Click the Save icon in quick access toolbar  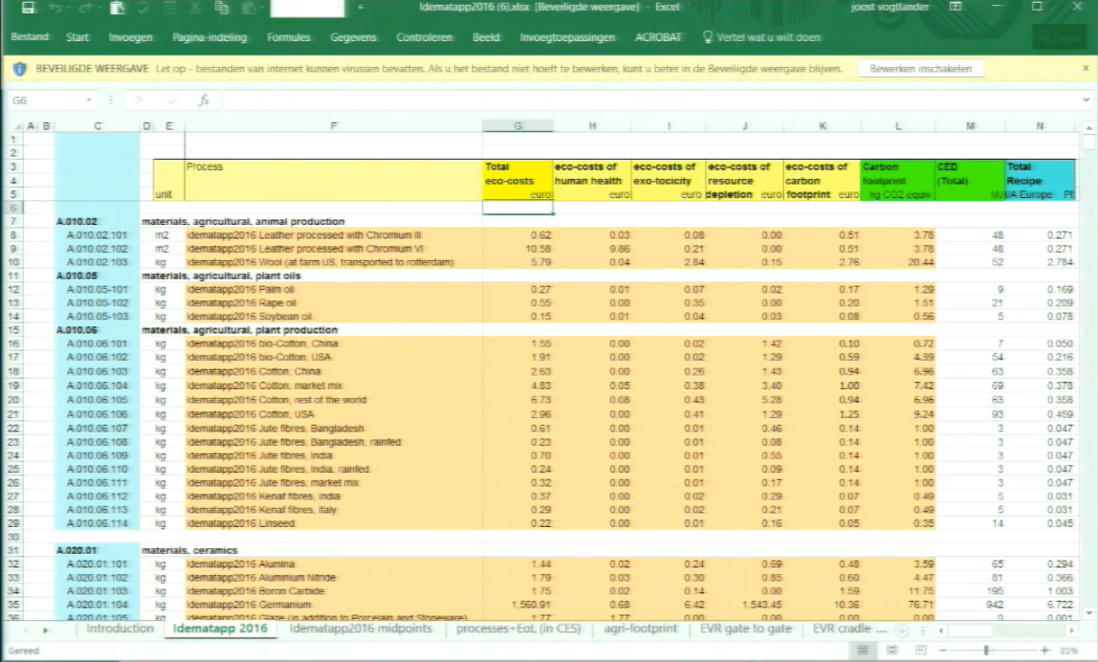click(x=28, y=8)
